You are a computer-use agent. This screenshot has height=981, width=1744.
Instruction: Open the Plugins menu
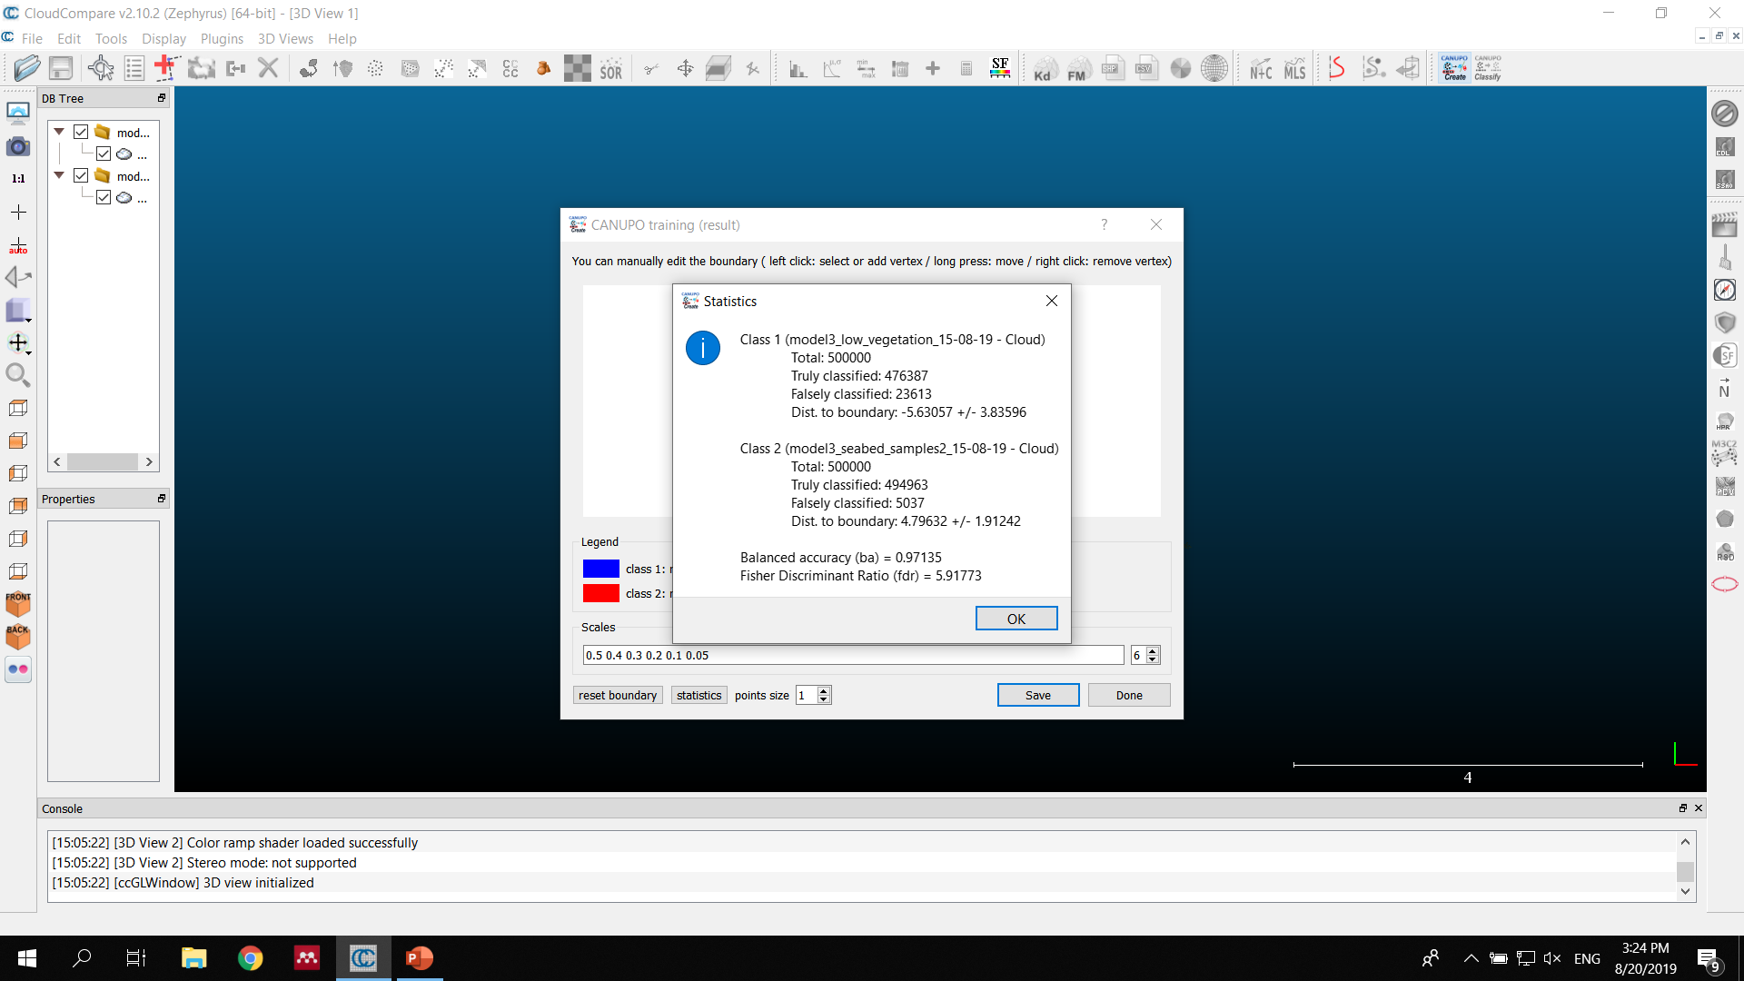[x=221, y=39]
